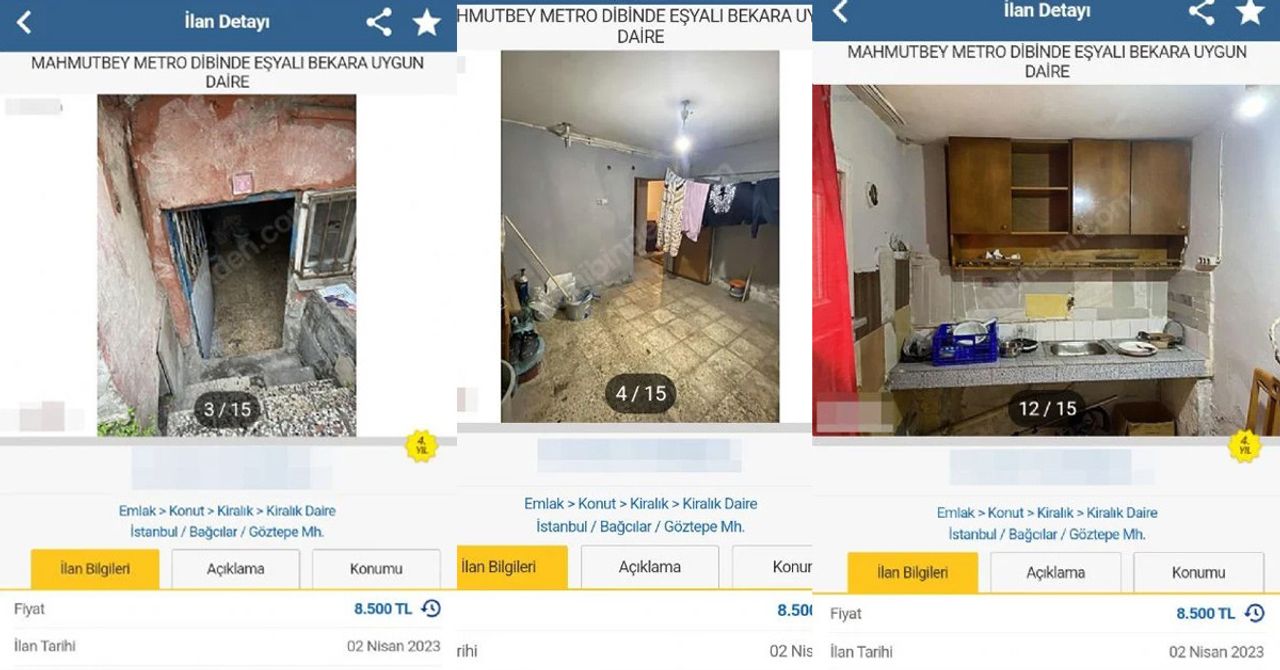Select İlan Bilgileri tab in middle panel
Screen dimensions: 1280x670
pyautogui.click(x=512, y=567)
